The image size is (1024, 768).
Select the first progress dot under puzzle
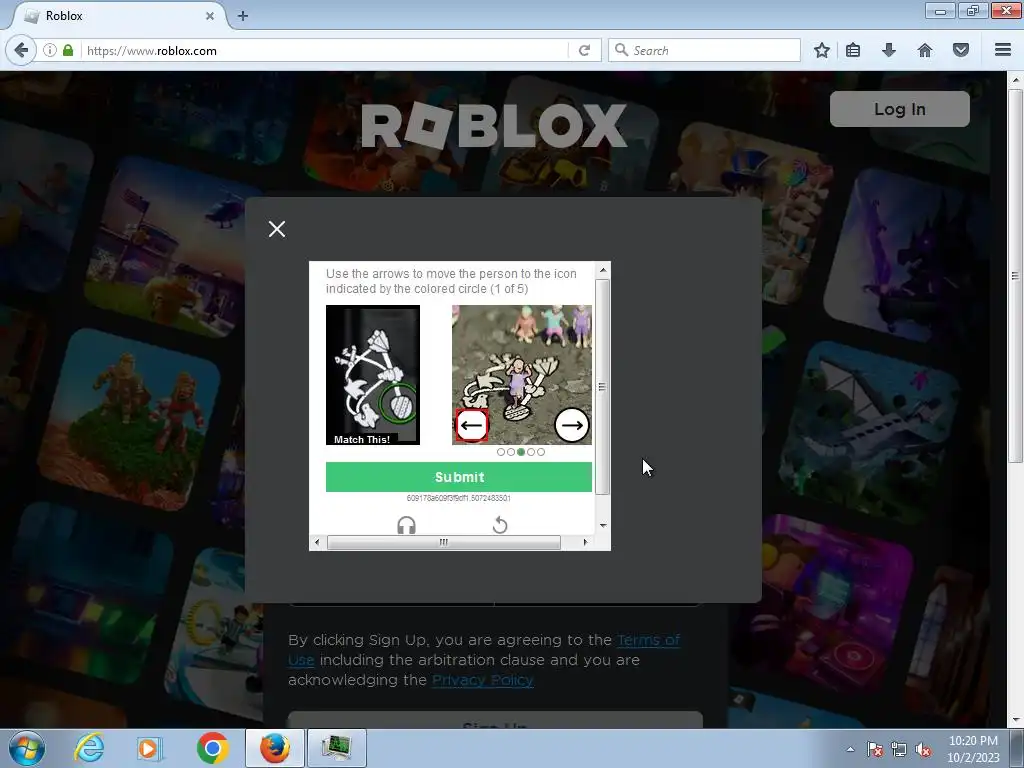[501, 452]
